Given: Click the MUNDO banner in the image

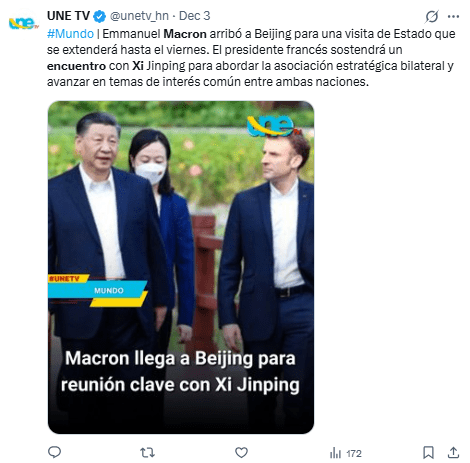Looking at the screenshot, I should point(109,290).
